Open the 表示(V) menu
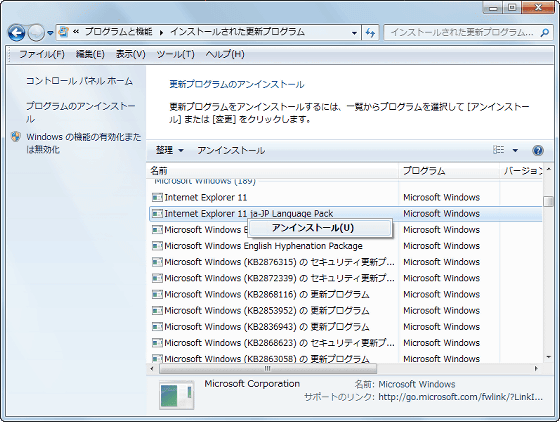This screenshot has width=560, height=422. point(130,54)
